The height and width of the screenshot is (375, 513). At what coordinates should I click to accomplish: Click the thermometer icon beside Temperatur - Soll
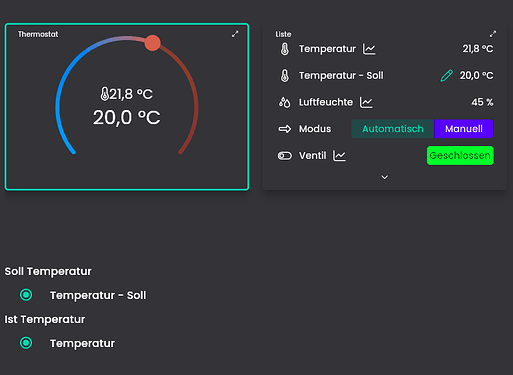(285, 76)
